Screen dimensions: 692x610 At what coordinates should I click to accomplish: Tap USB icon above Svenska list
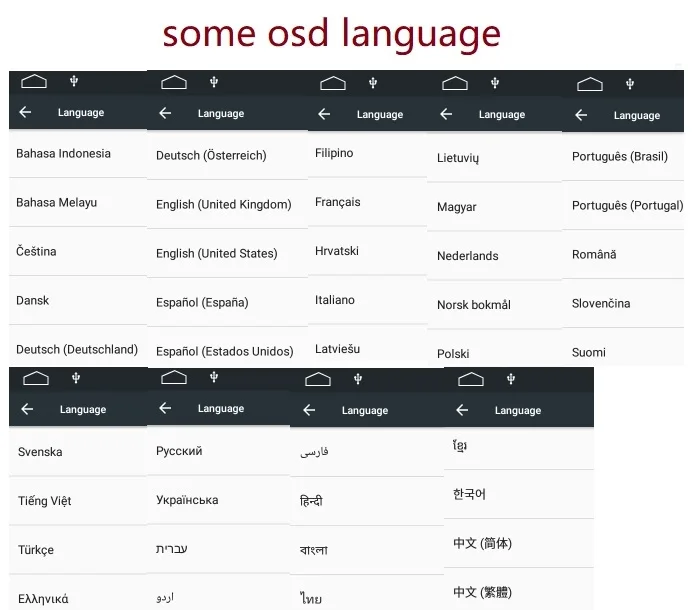click(x=76, y=378)
